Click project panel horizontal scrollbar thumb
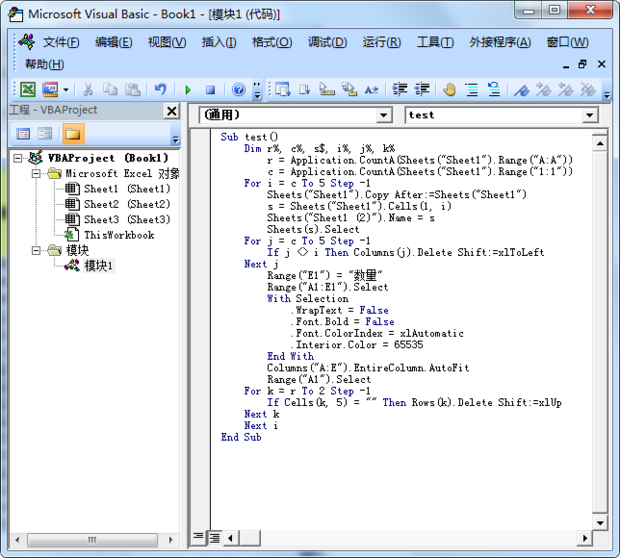This screenshot has width=620, height=558. (x=92, y=540)
